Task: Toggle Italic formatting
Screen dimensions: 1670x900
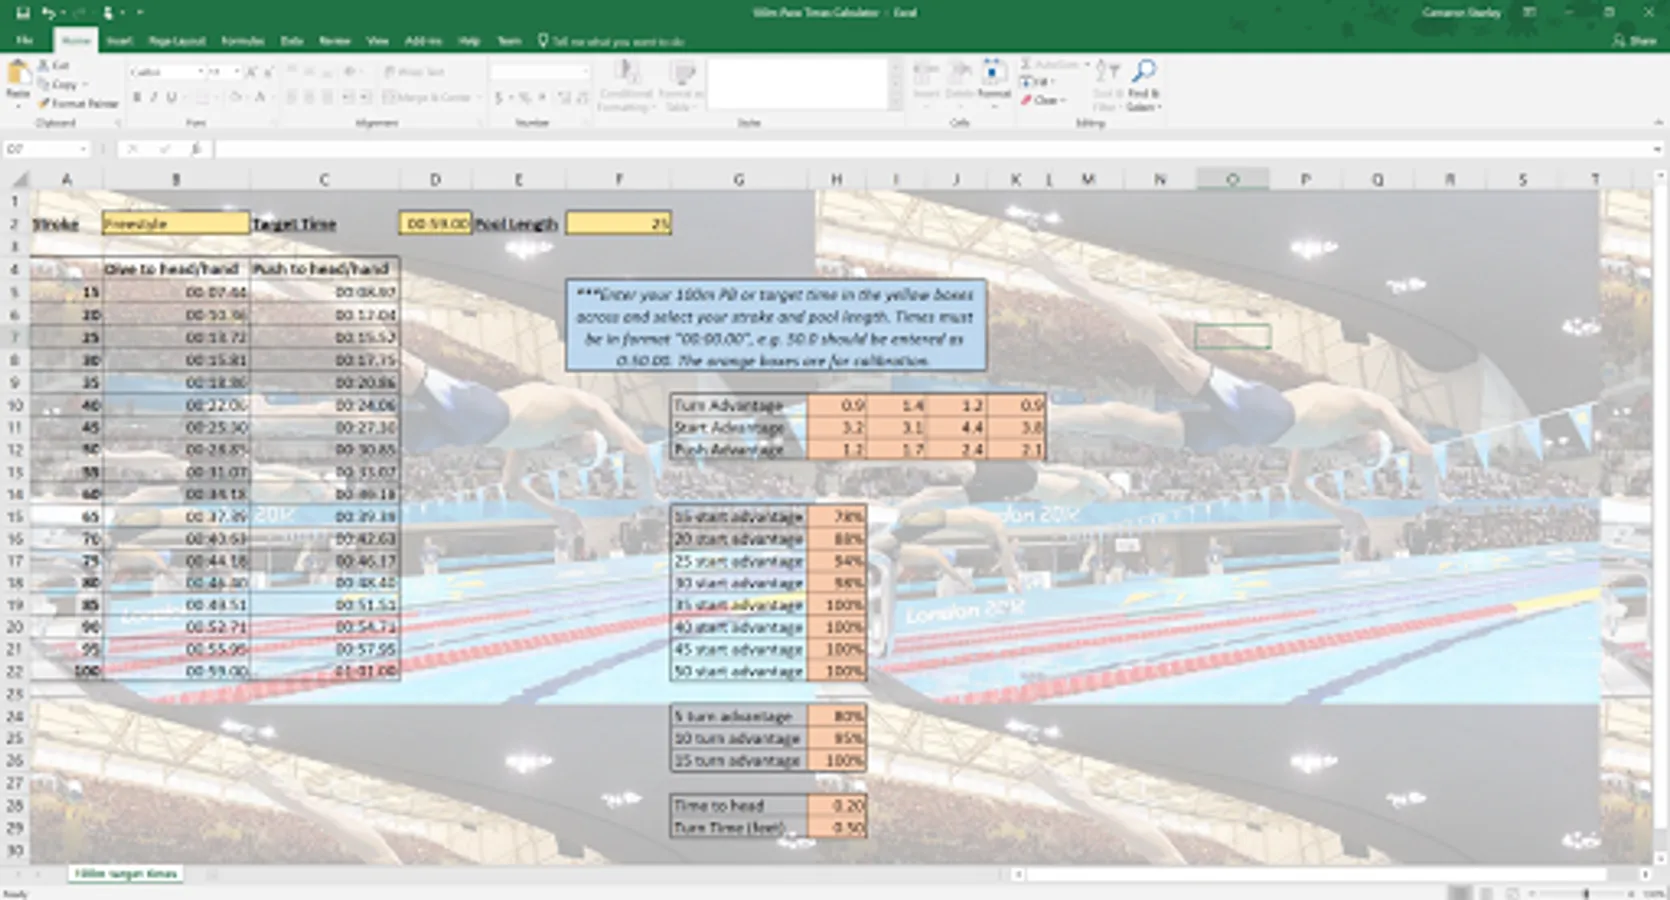Action: (153, 98)
